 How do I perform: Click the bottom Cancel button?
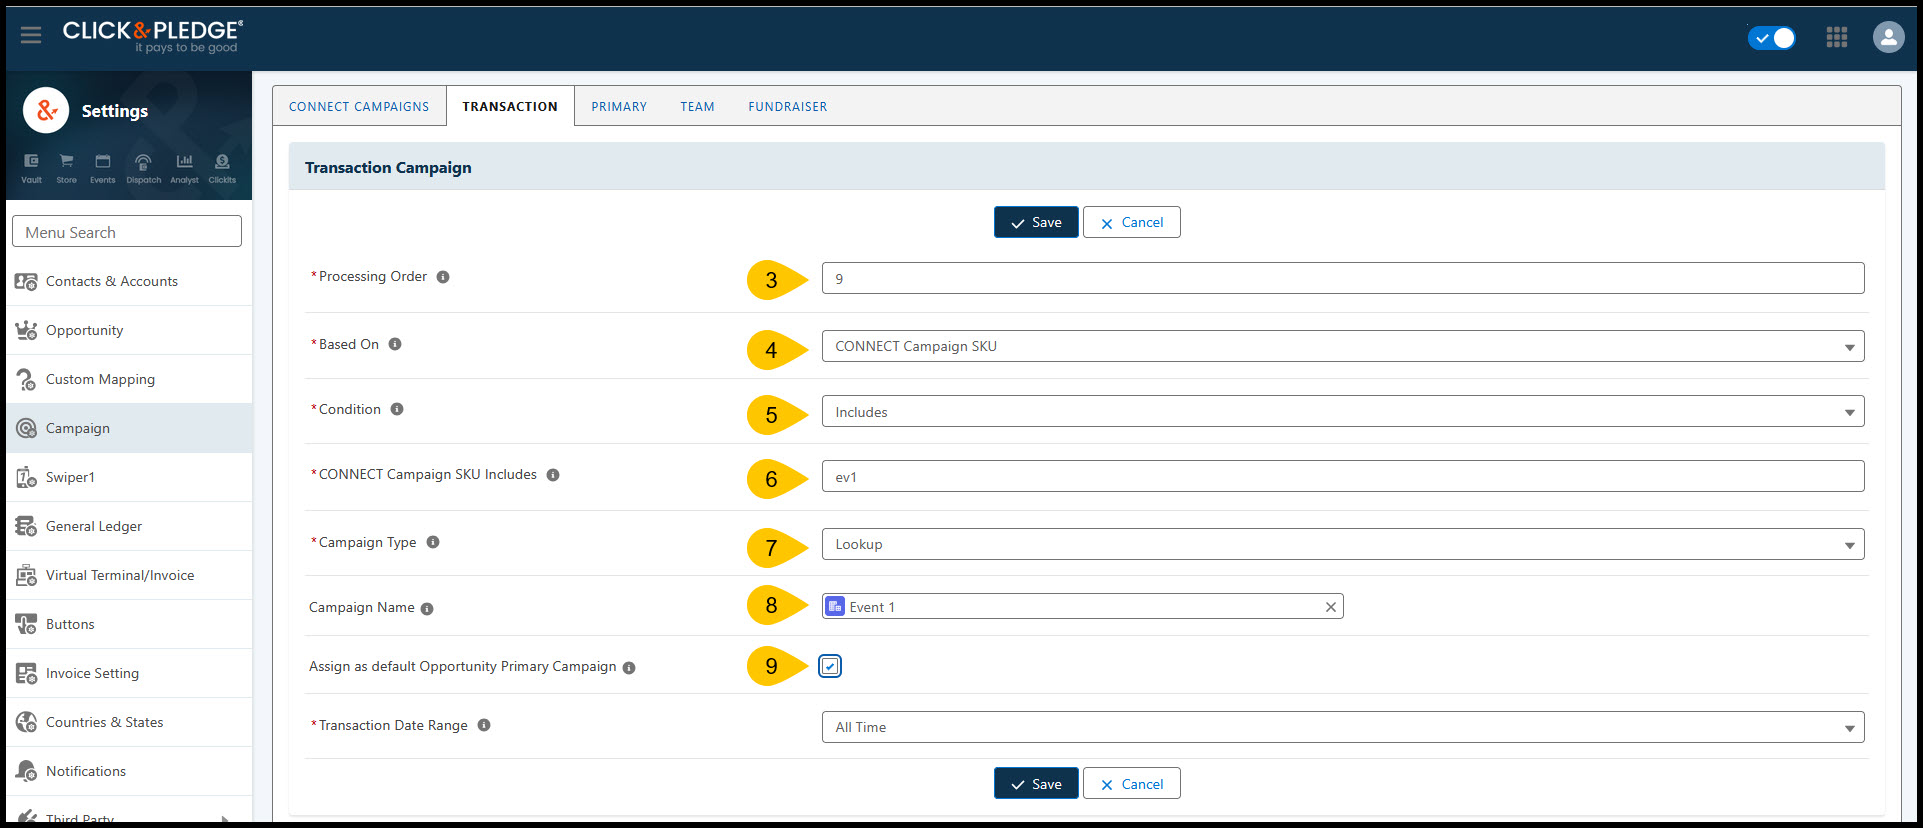1132,784
